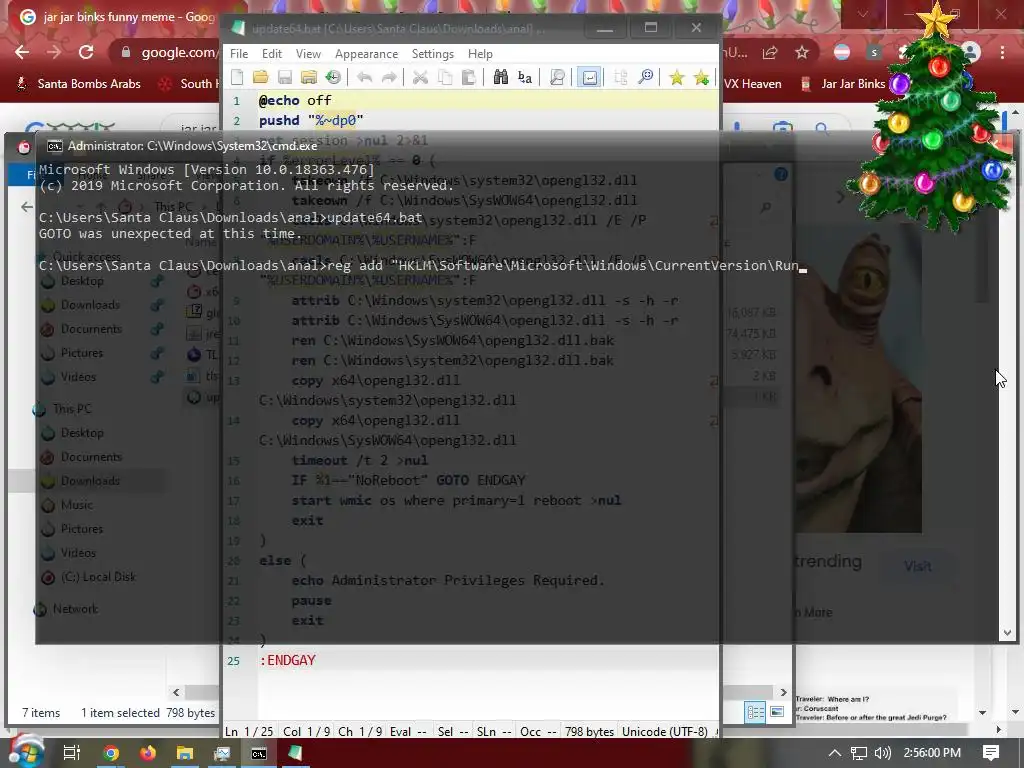Launch Firefox from the taskbar

(148, 753)
